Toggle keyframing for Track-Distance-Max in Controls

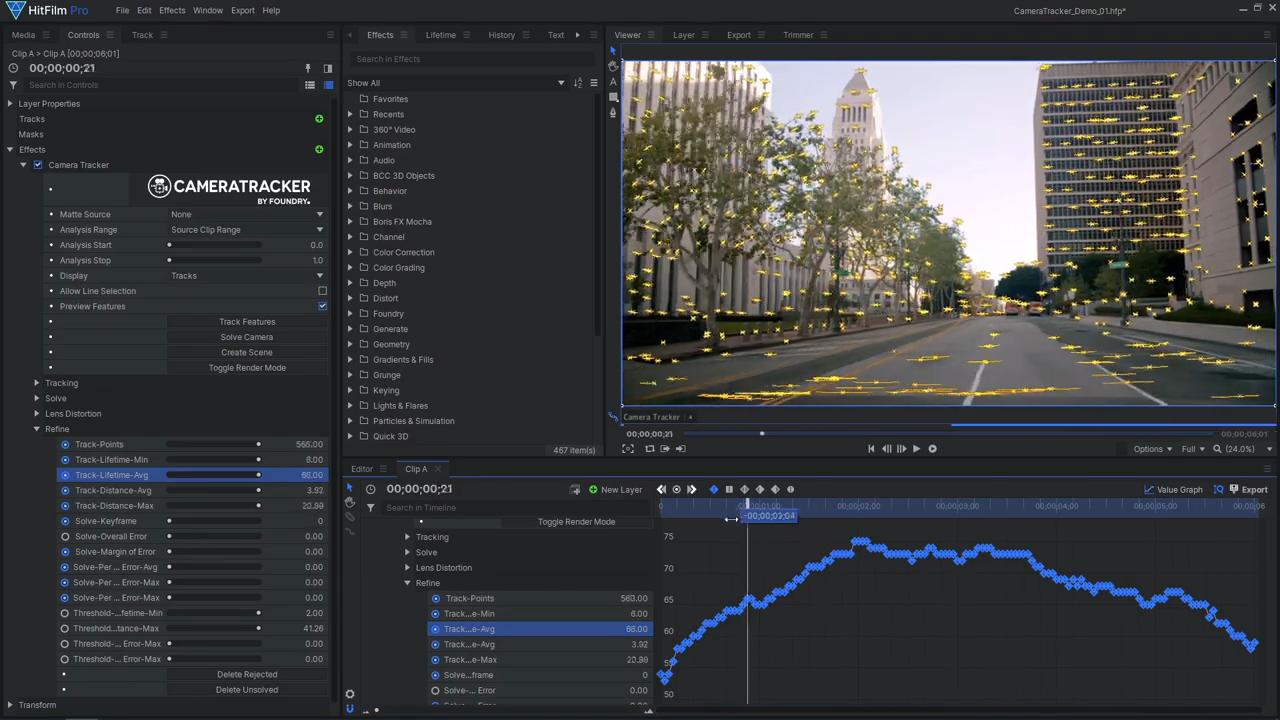tap(65, 506)
